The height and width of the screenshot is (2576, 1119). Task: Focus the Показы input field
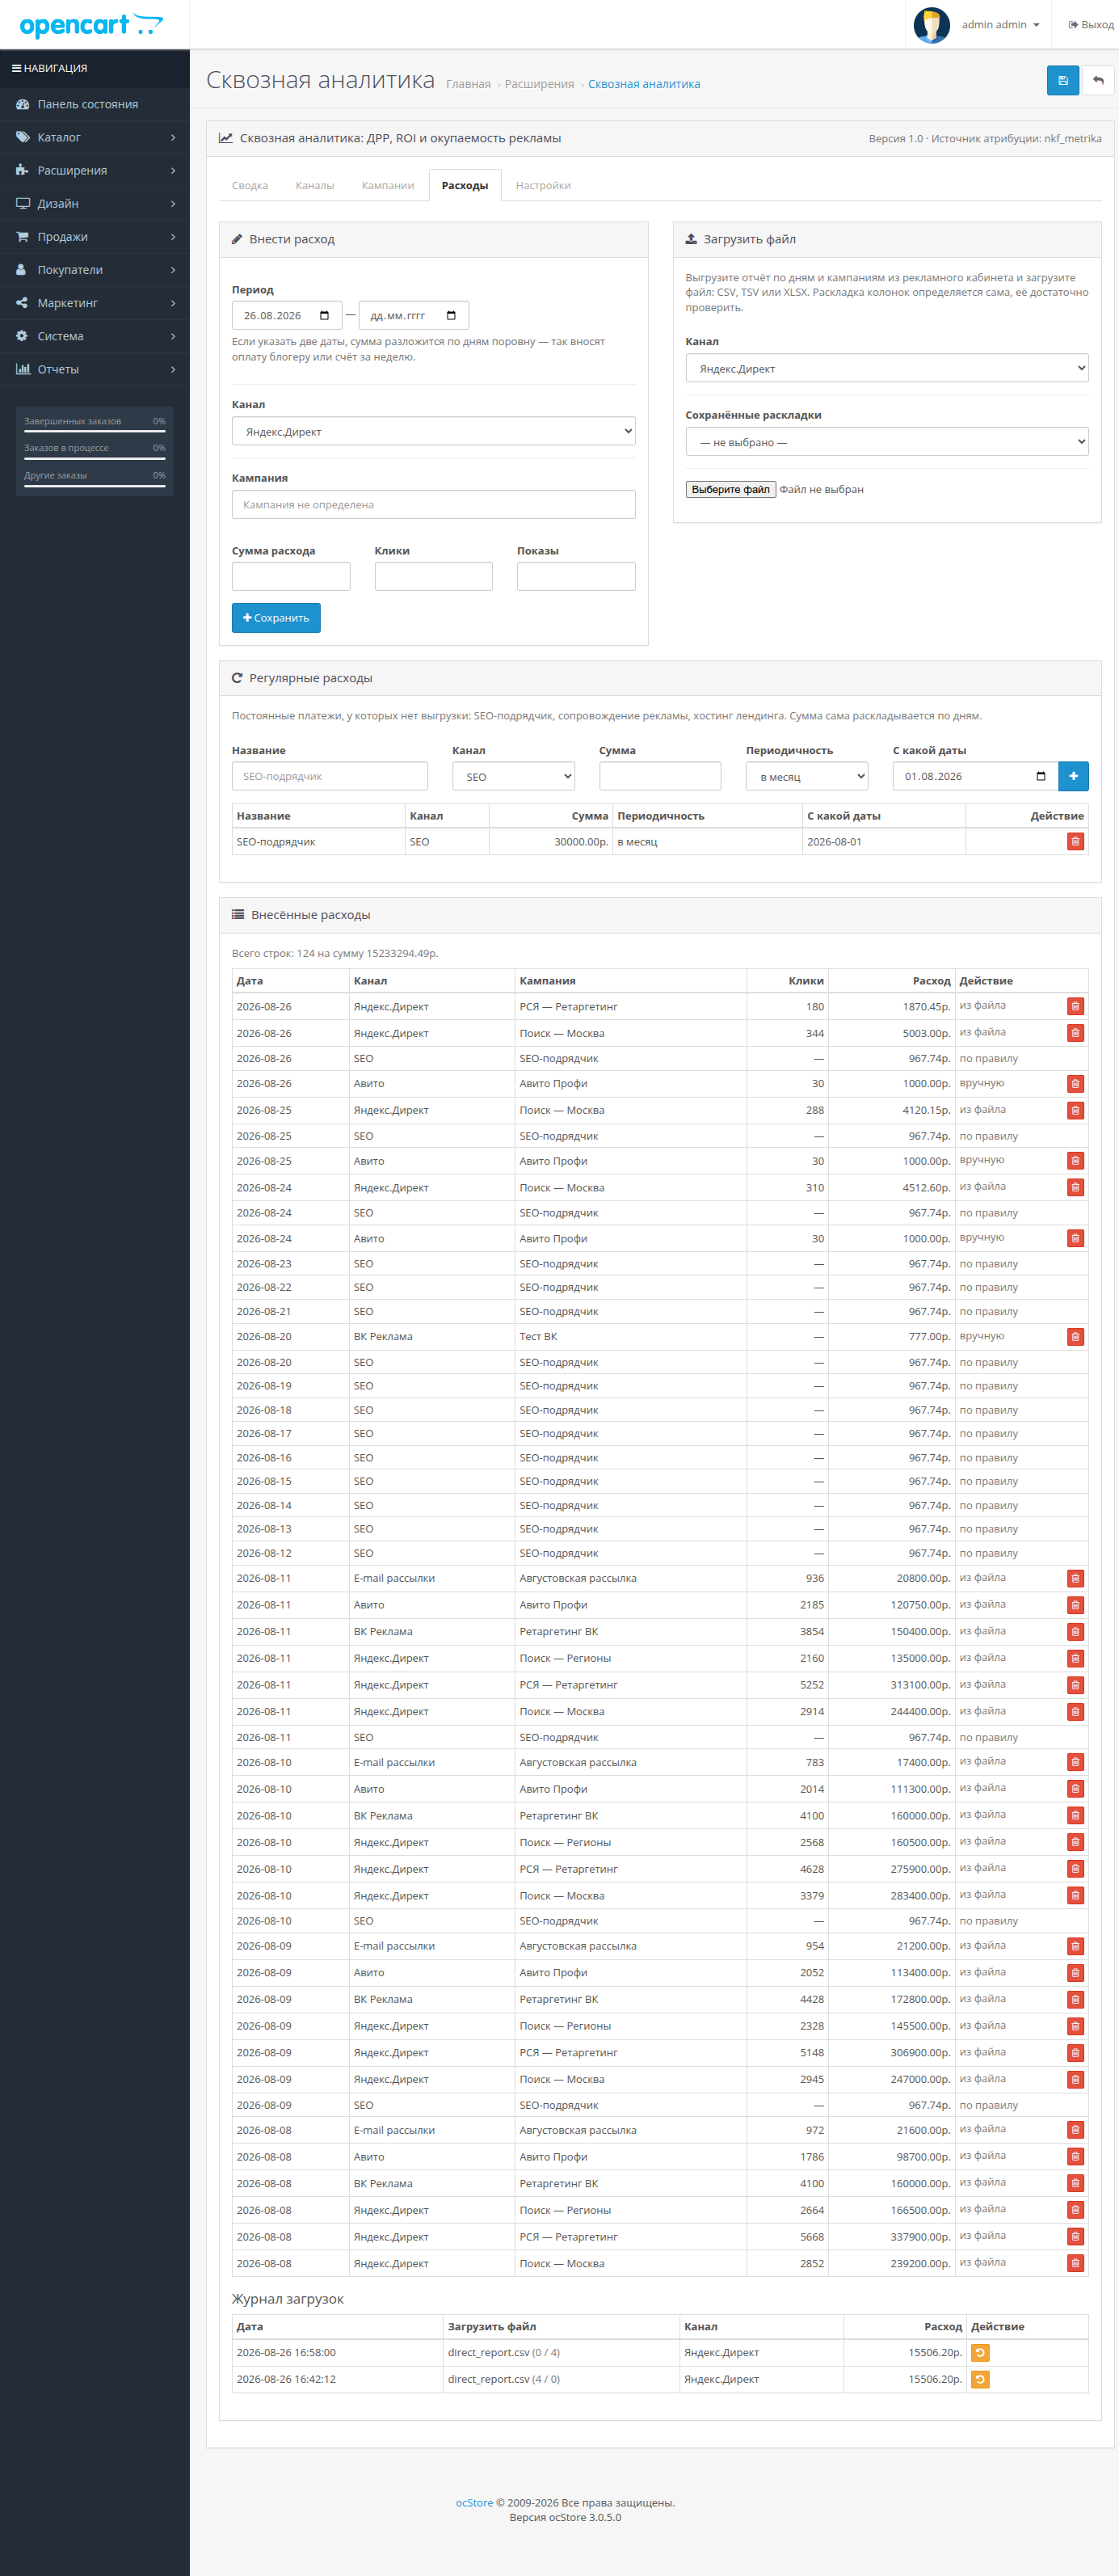click(x=576, y=577)
